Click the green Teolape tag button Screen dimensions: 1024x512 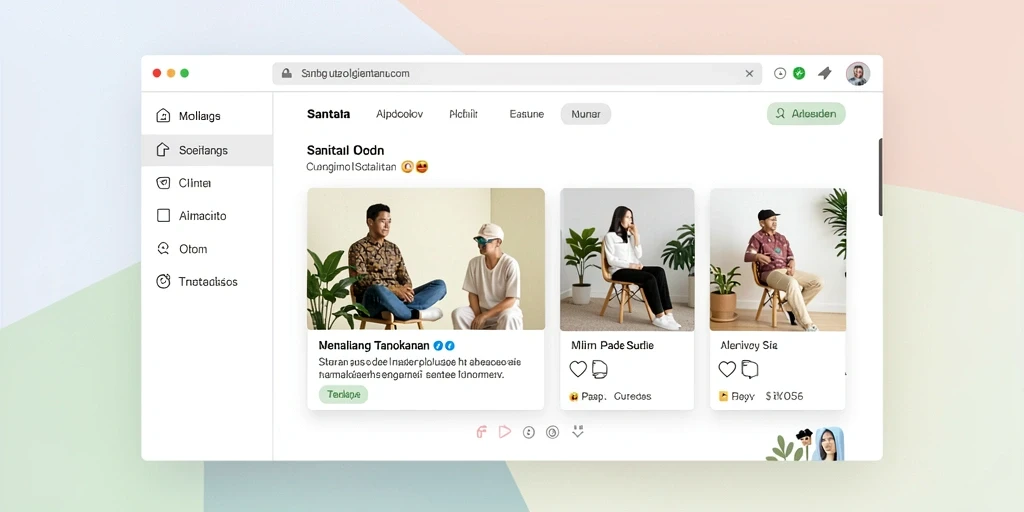tap(344, 394)
